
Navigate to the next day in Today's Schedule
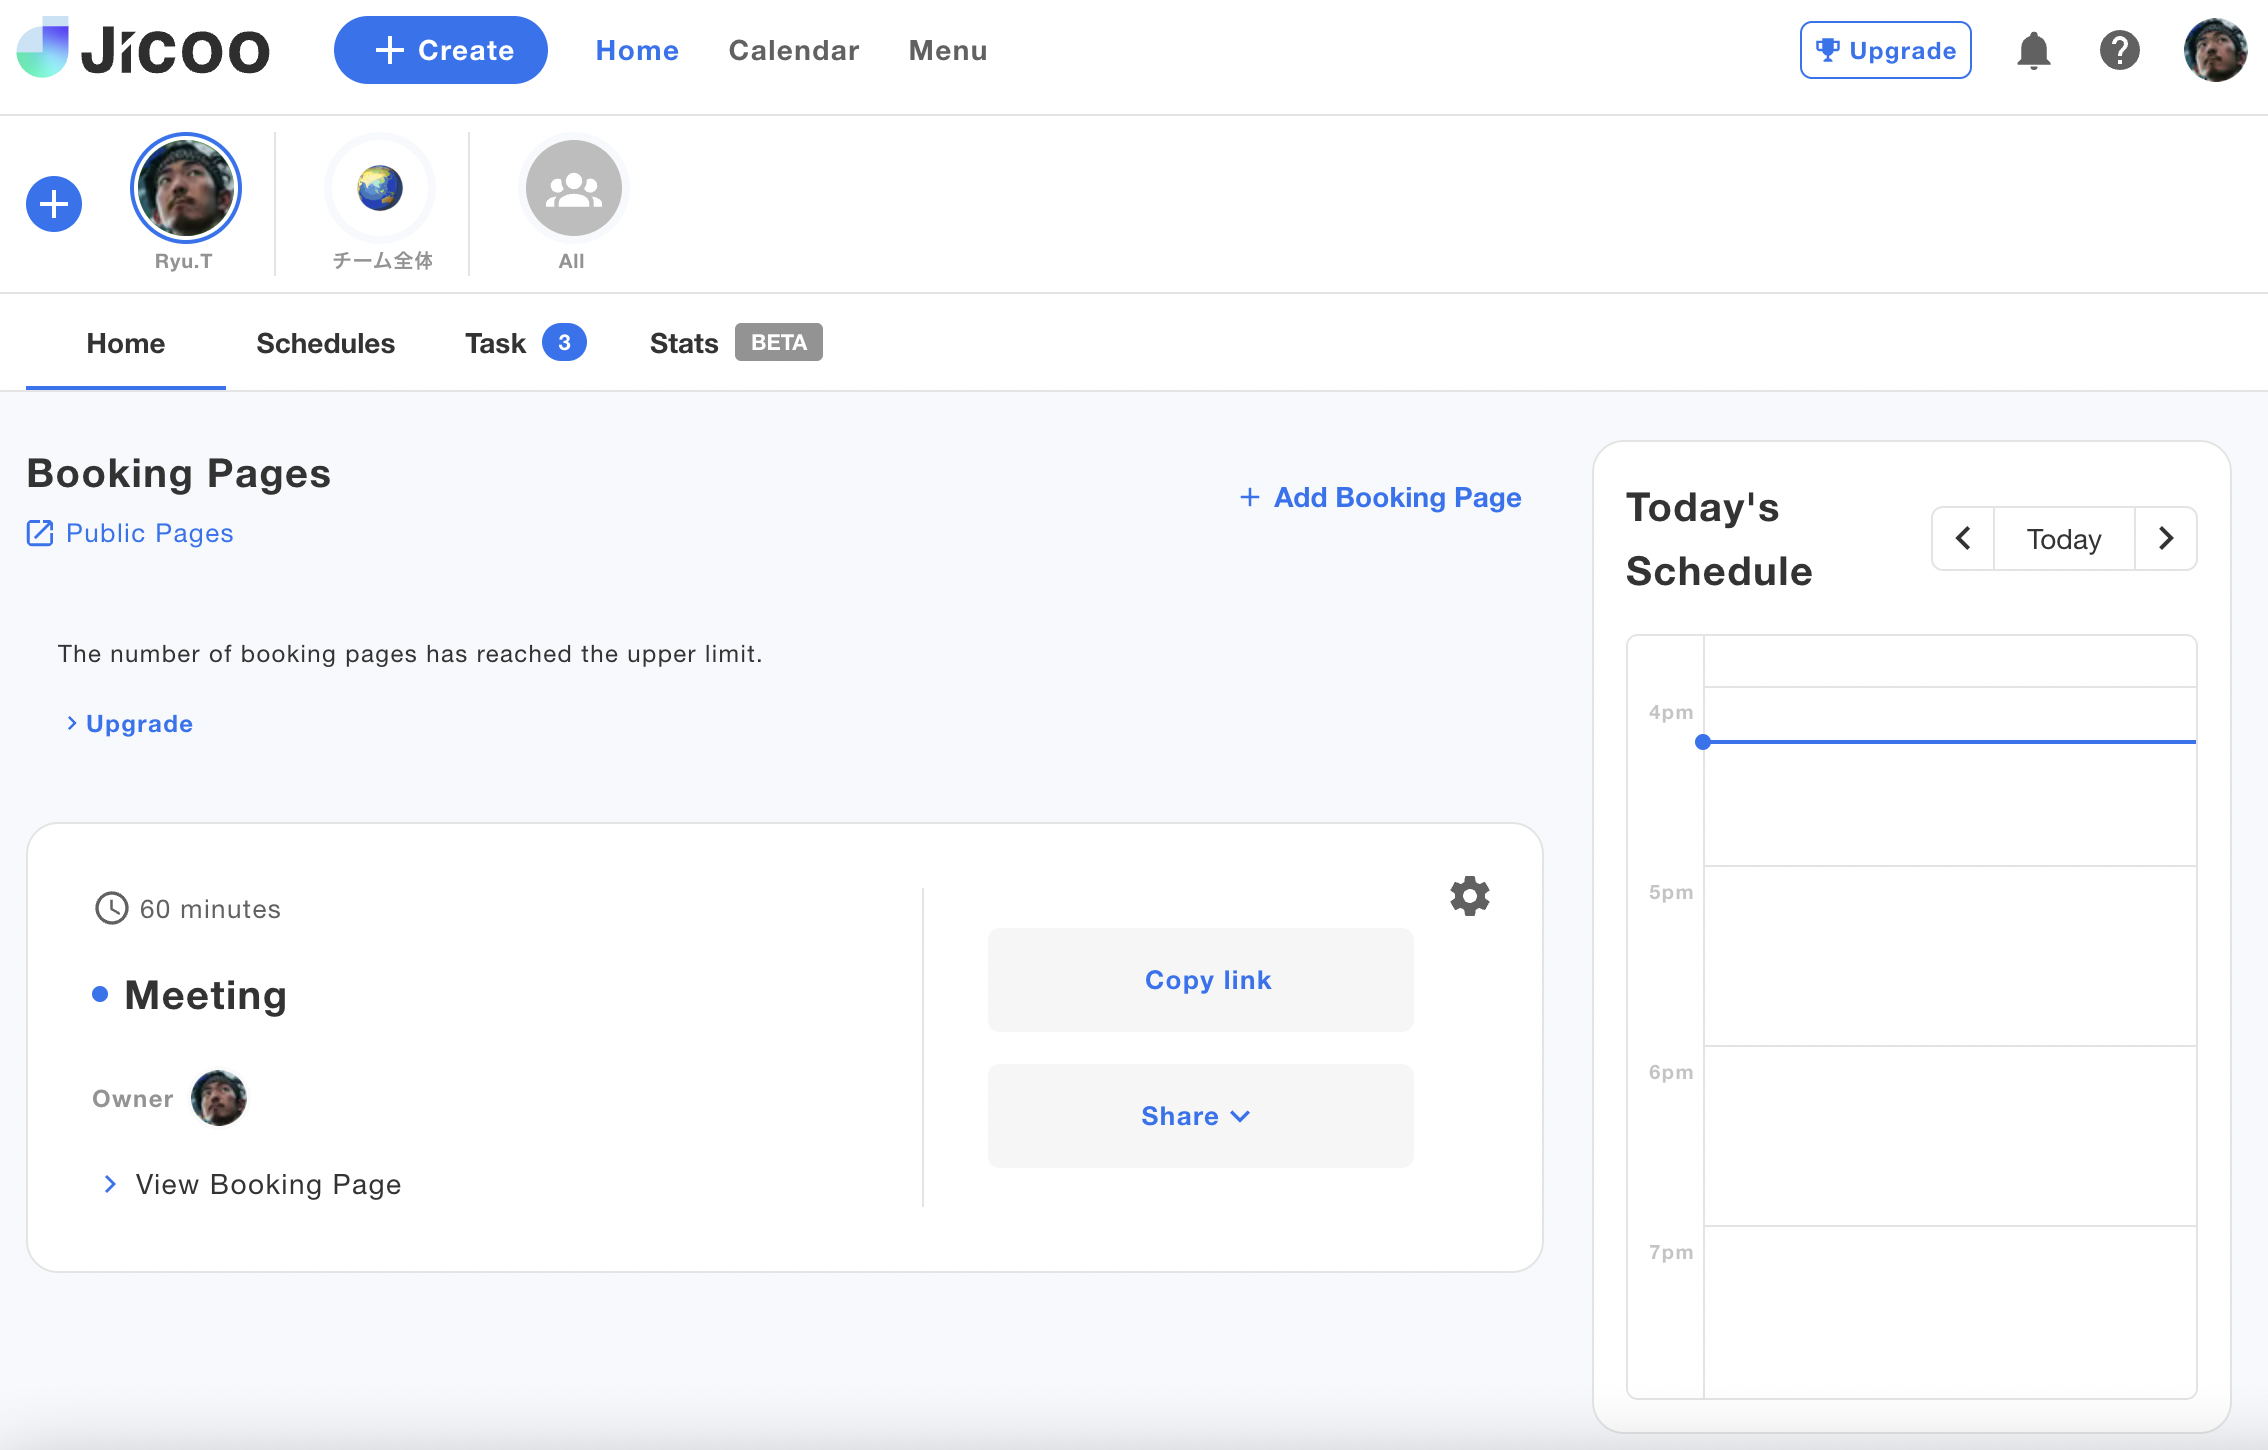point(2166,538)
